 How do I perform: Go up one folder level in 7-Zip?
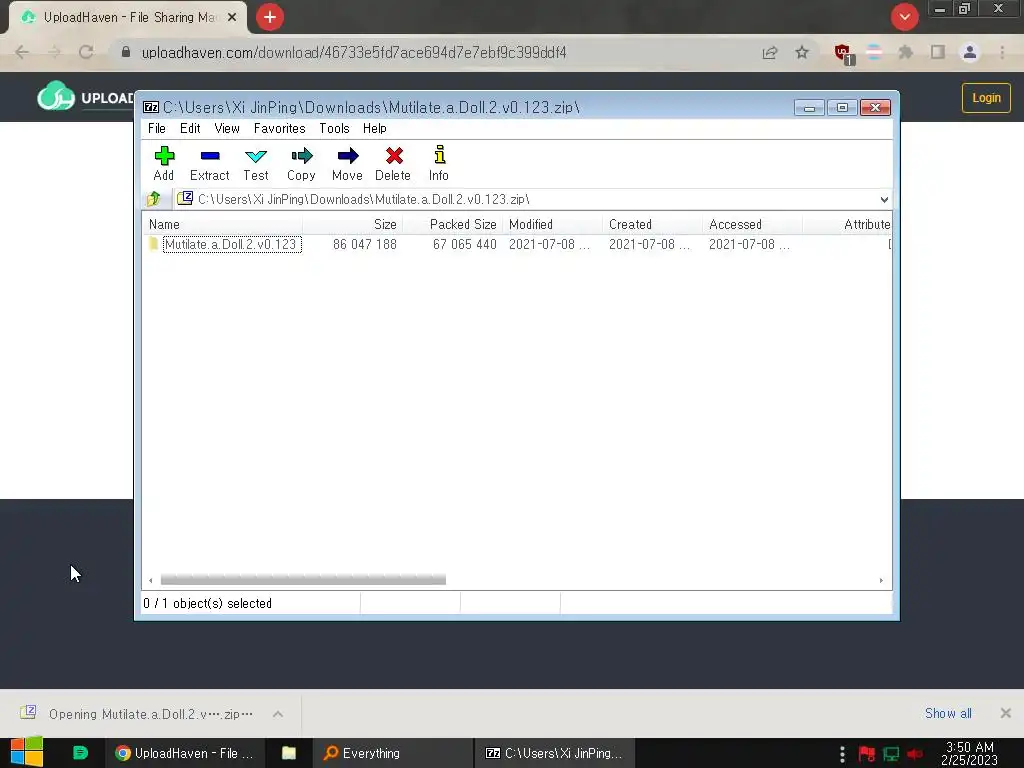[x=154, y=199]
